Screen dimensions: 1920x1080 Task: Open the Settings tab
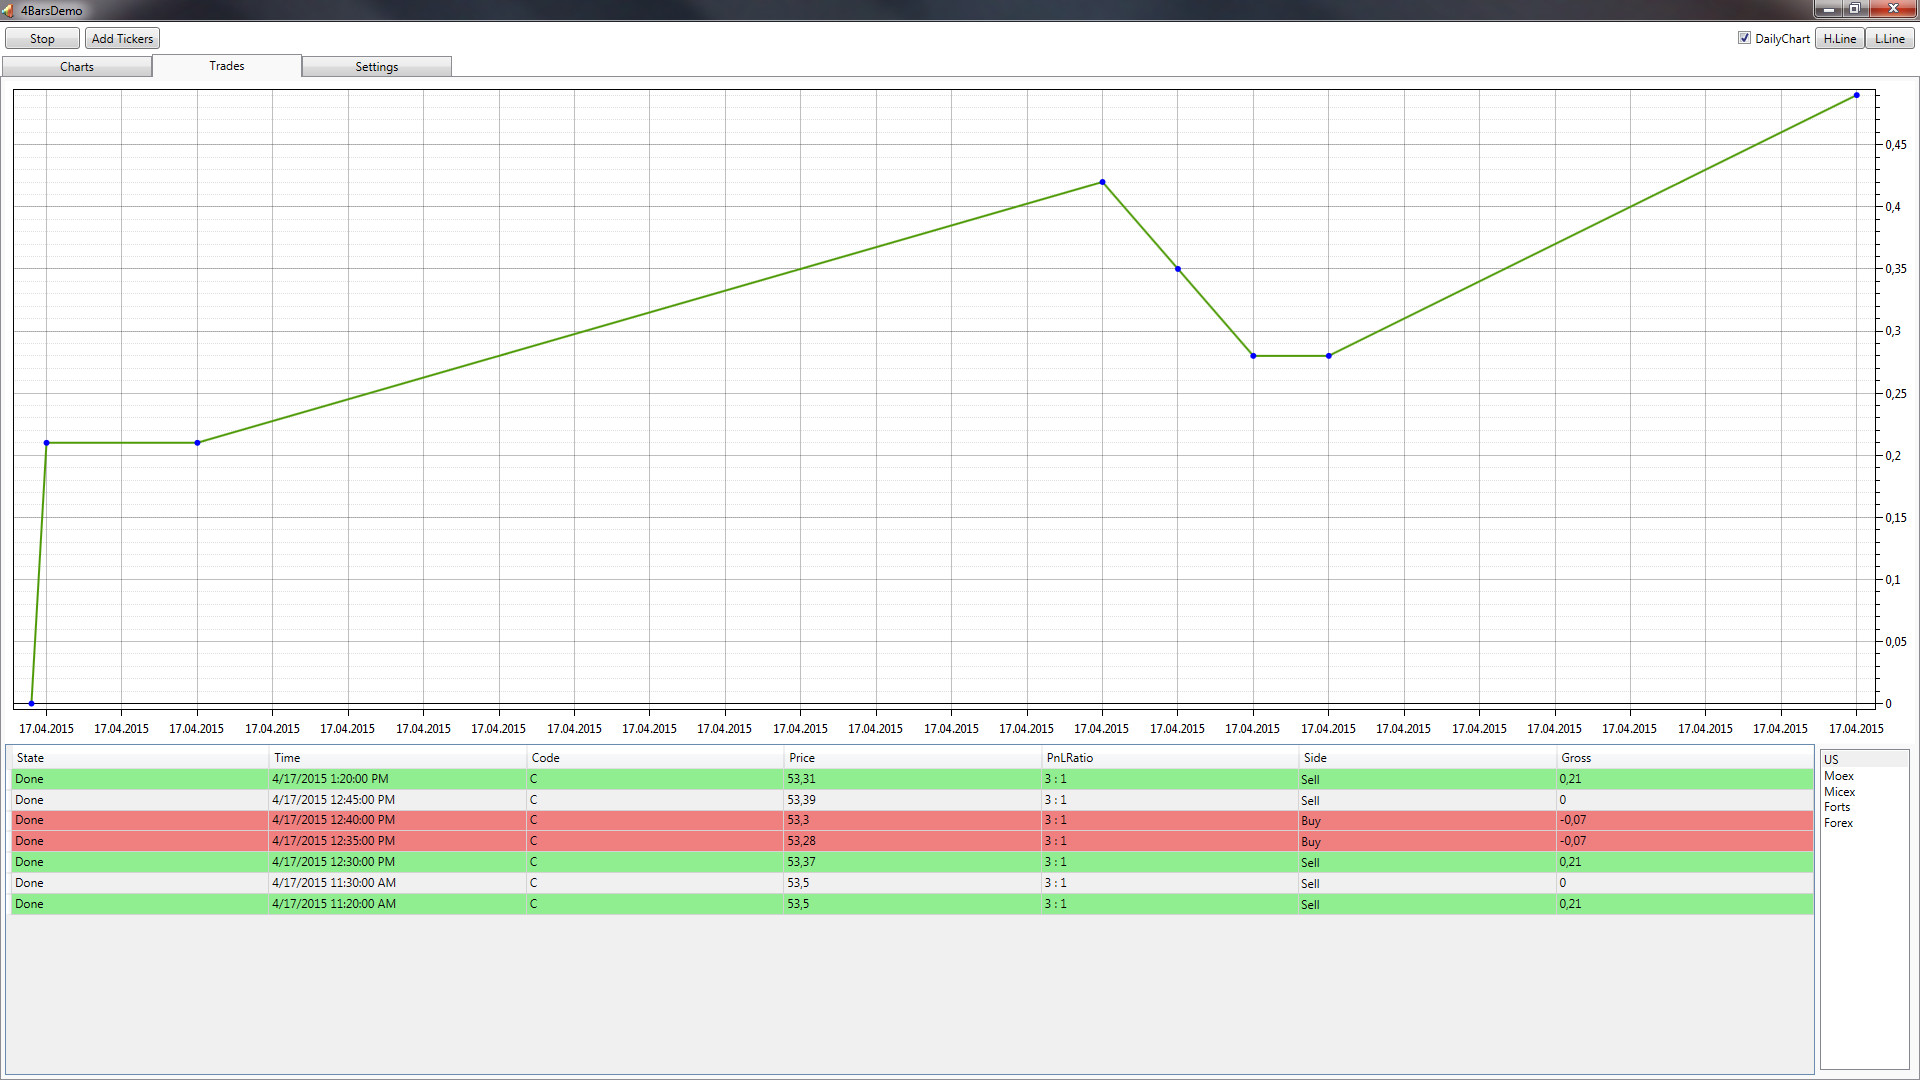click(x=376, y=67)
